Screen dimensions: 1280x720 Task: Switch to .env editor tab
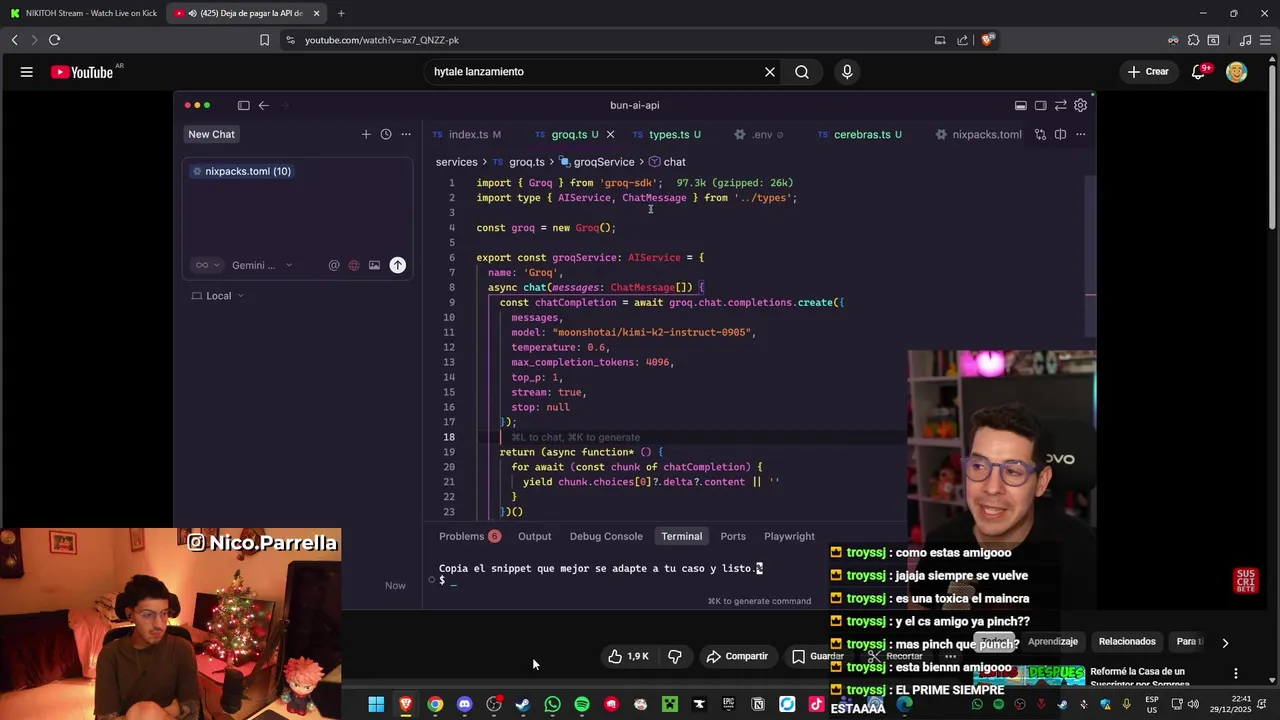759,134
